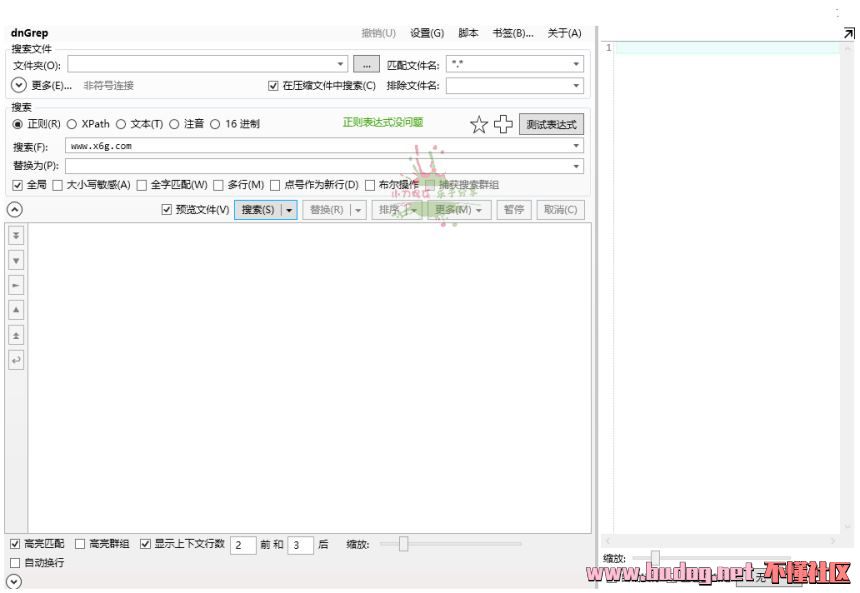
Task: Click the double-up arrow in results sidebar
Action: [16, 335]
